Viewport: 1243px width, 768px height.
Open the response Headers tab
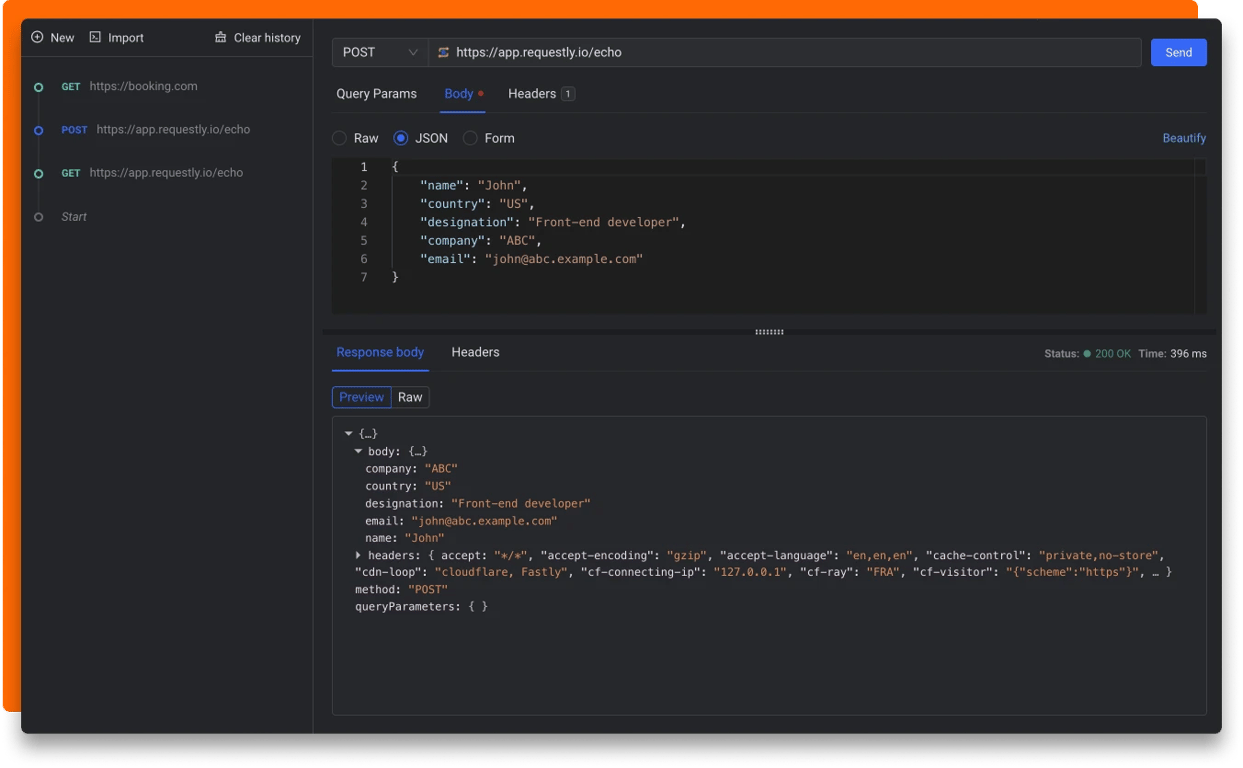[x=475, y=352]
